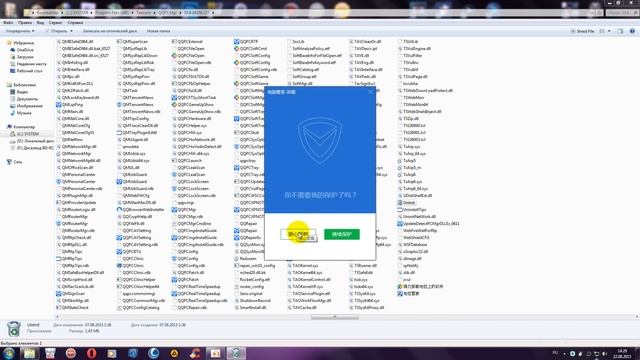Viewport: 640px width, 360px height.
Task: Select the QQPCRTP file icon
Action: click(237, 42)
